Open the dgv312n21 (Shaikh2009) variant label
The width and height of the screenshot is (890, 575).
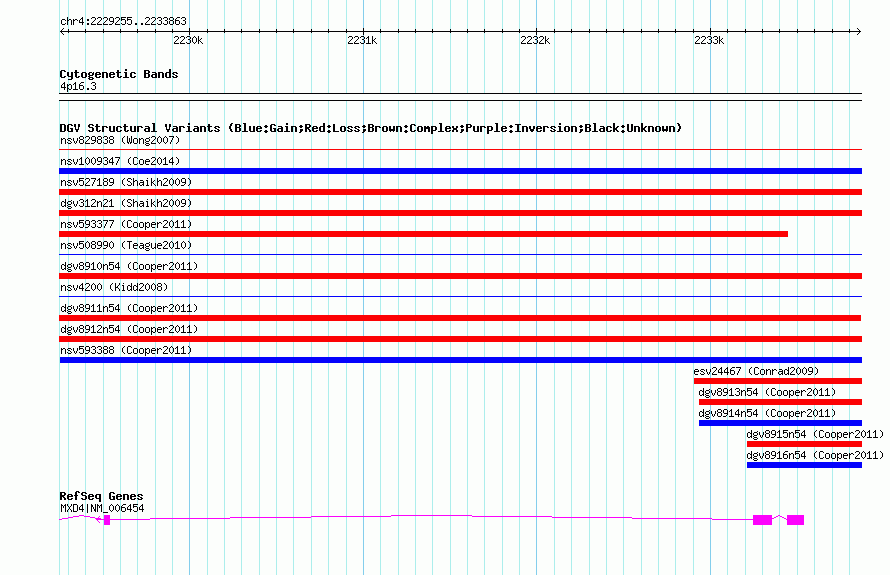(126, 203)
